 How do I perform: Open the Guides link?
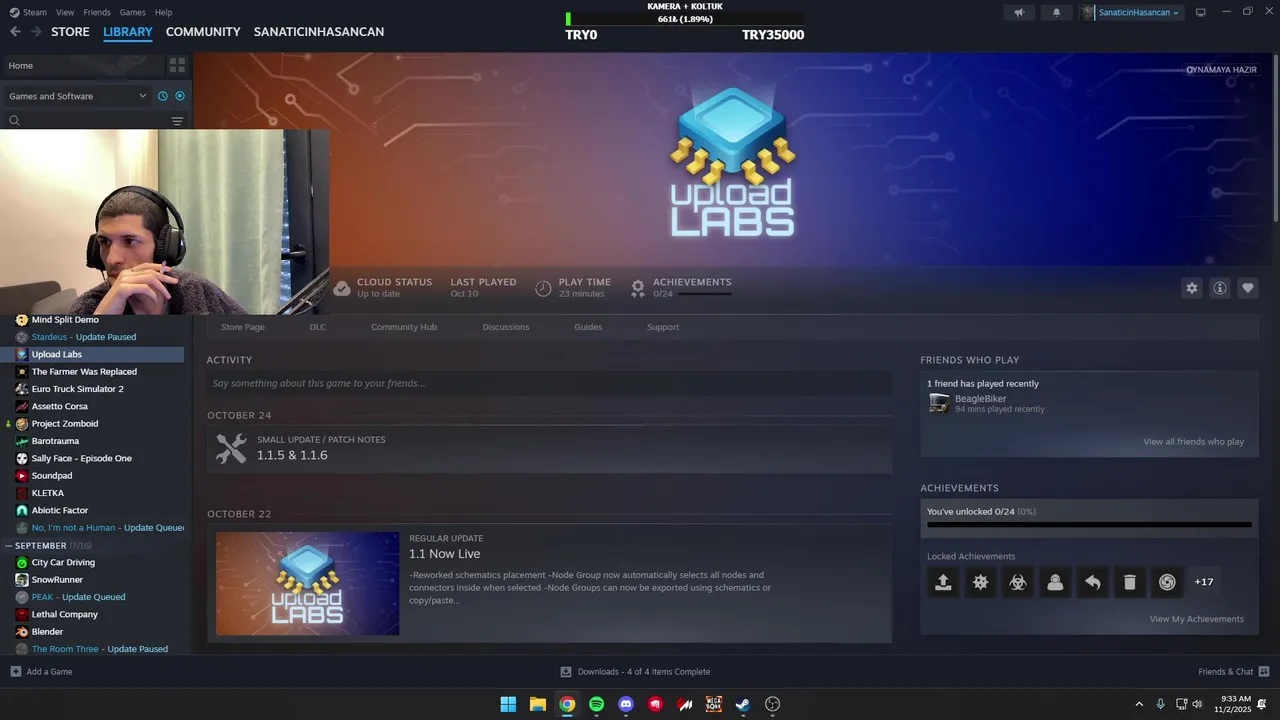tap(588, 327)
